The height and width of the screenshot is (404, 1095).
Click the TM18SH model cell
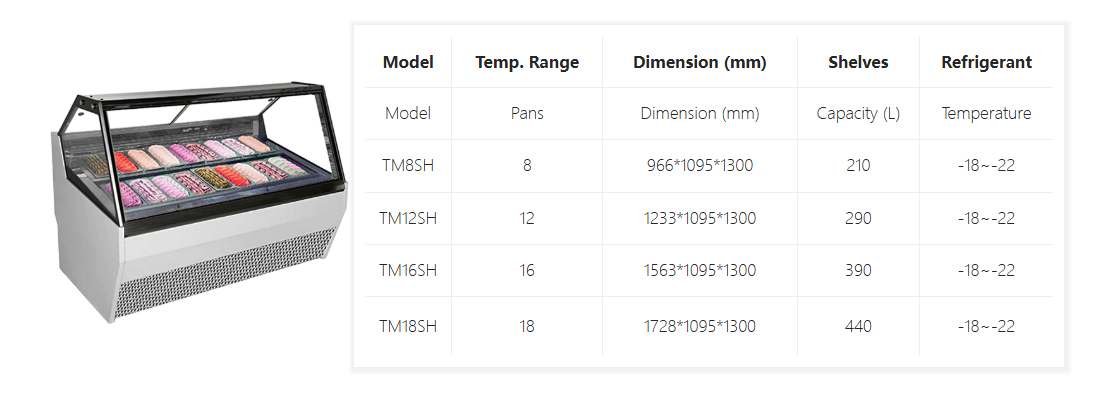[x=408, y=326]
